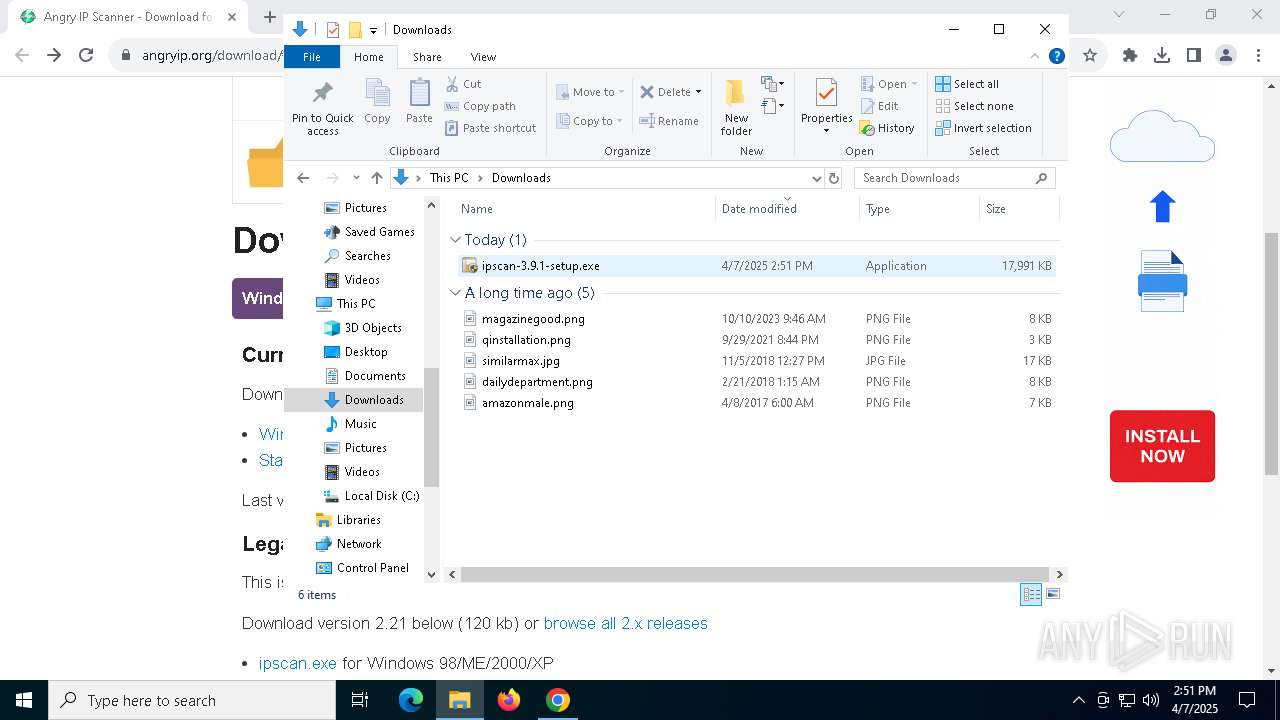Image resolution: width=1280 pixels, height=720 pixels.
Task: Open Chrome extensions puzzle icon
Action: coord(1130,56)
